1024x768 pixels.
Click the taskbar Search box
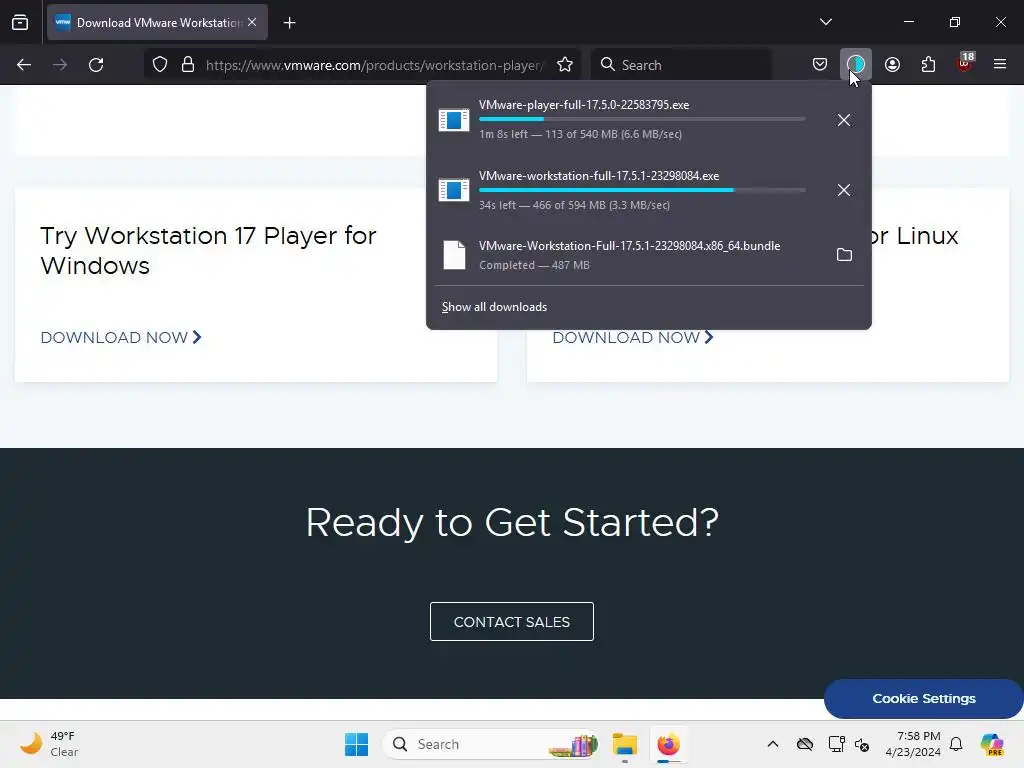click(491, 744)
